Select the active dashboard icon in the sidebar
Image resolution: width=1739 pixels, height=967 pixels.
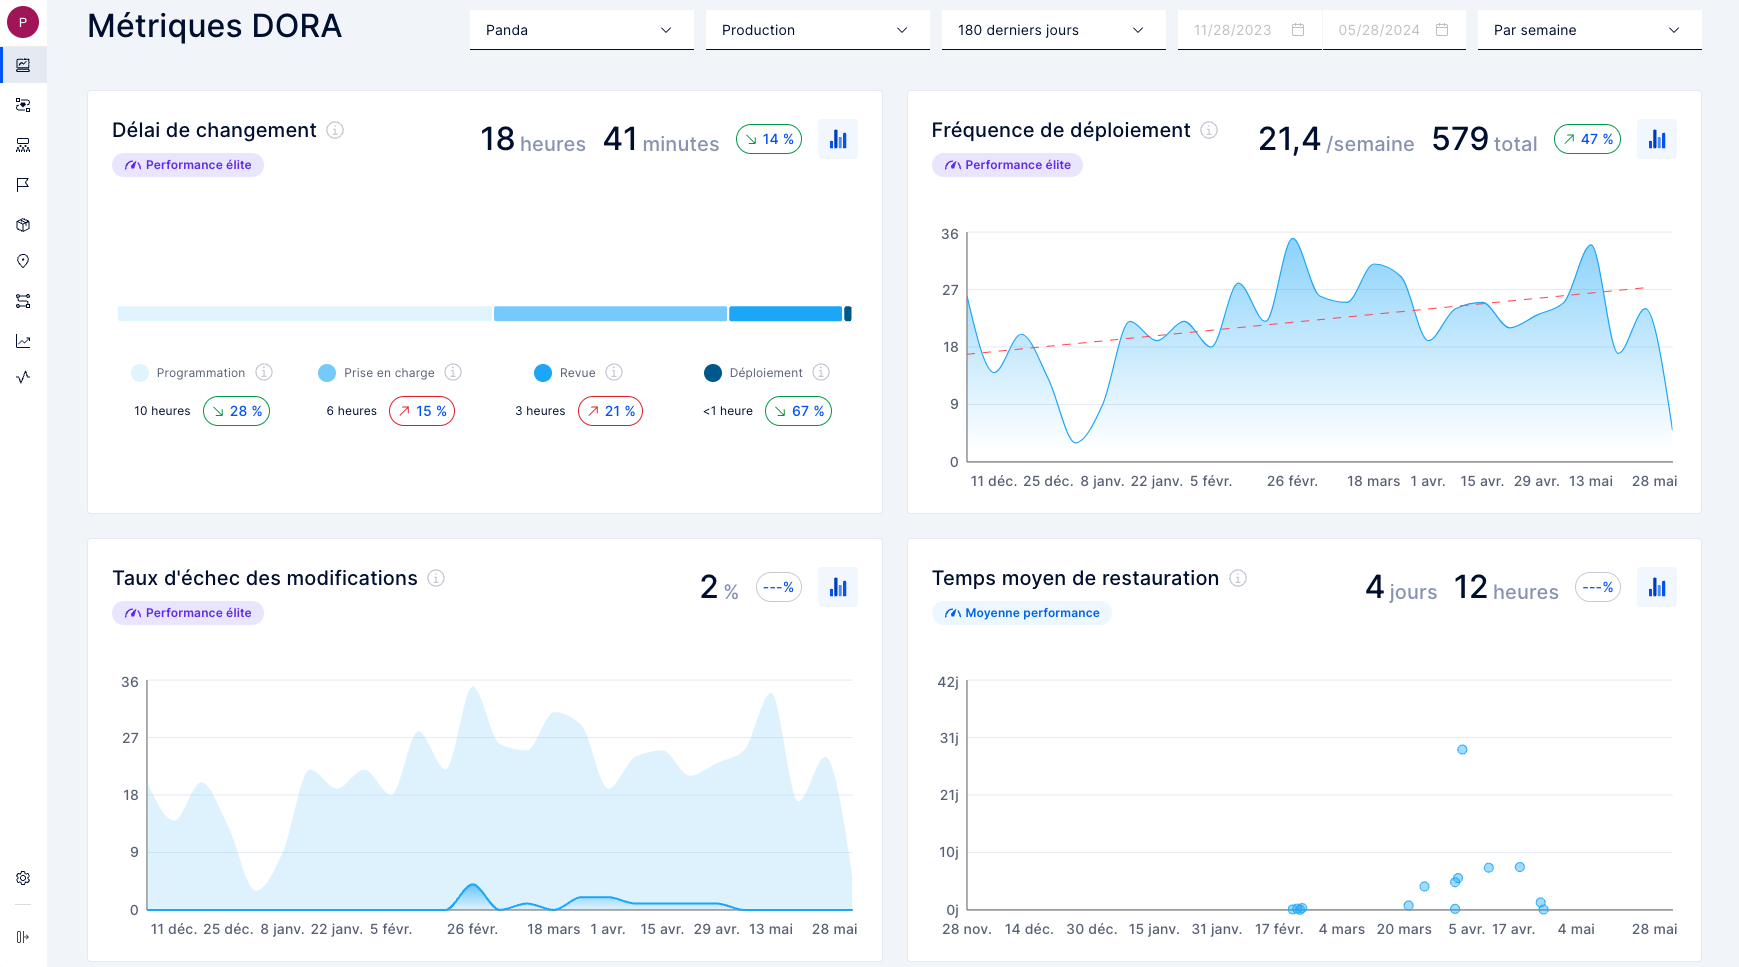click(23, 65)
